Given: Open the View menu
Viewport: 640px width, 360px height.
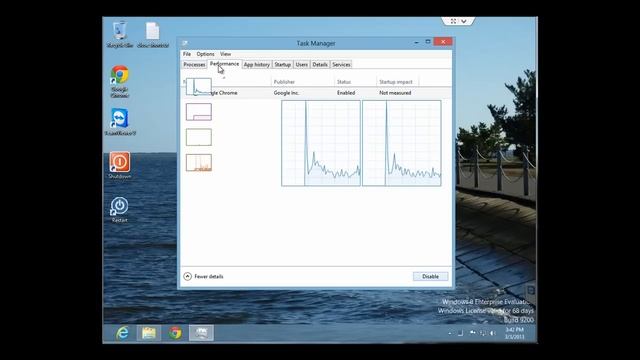Looking at the screenshot, I should (225, 54).
